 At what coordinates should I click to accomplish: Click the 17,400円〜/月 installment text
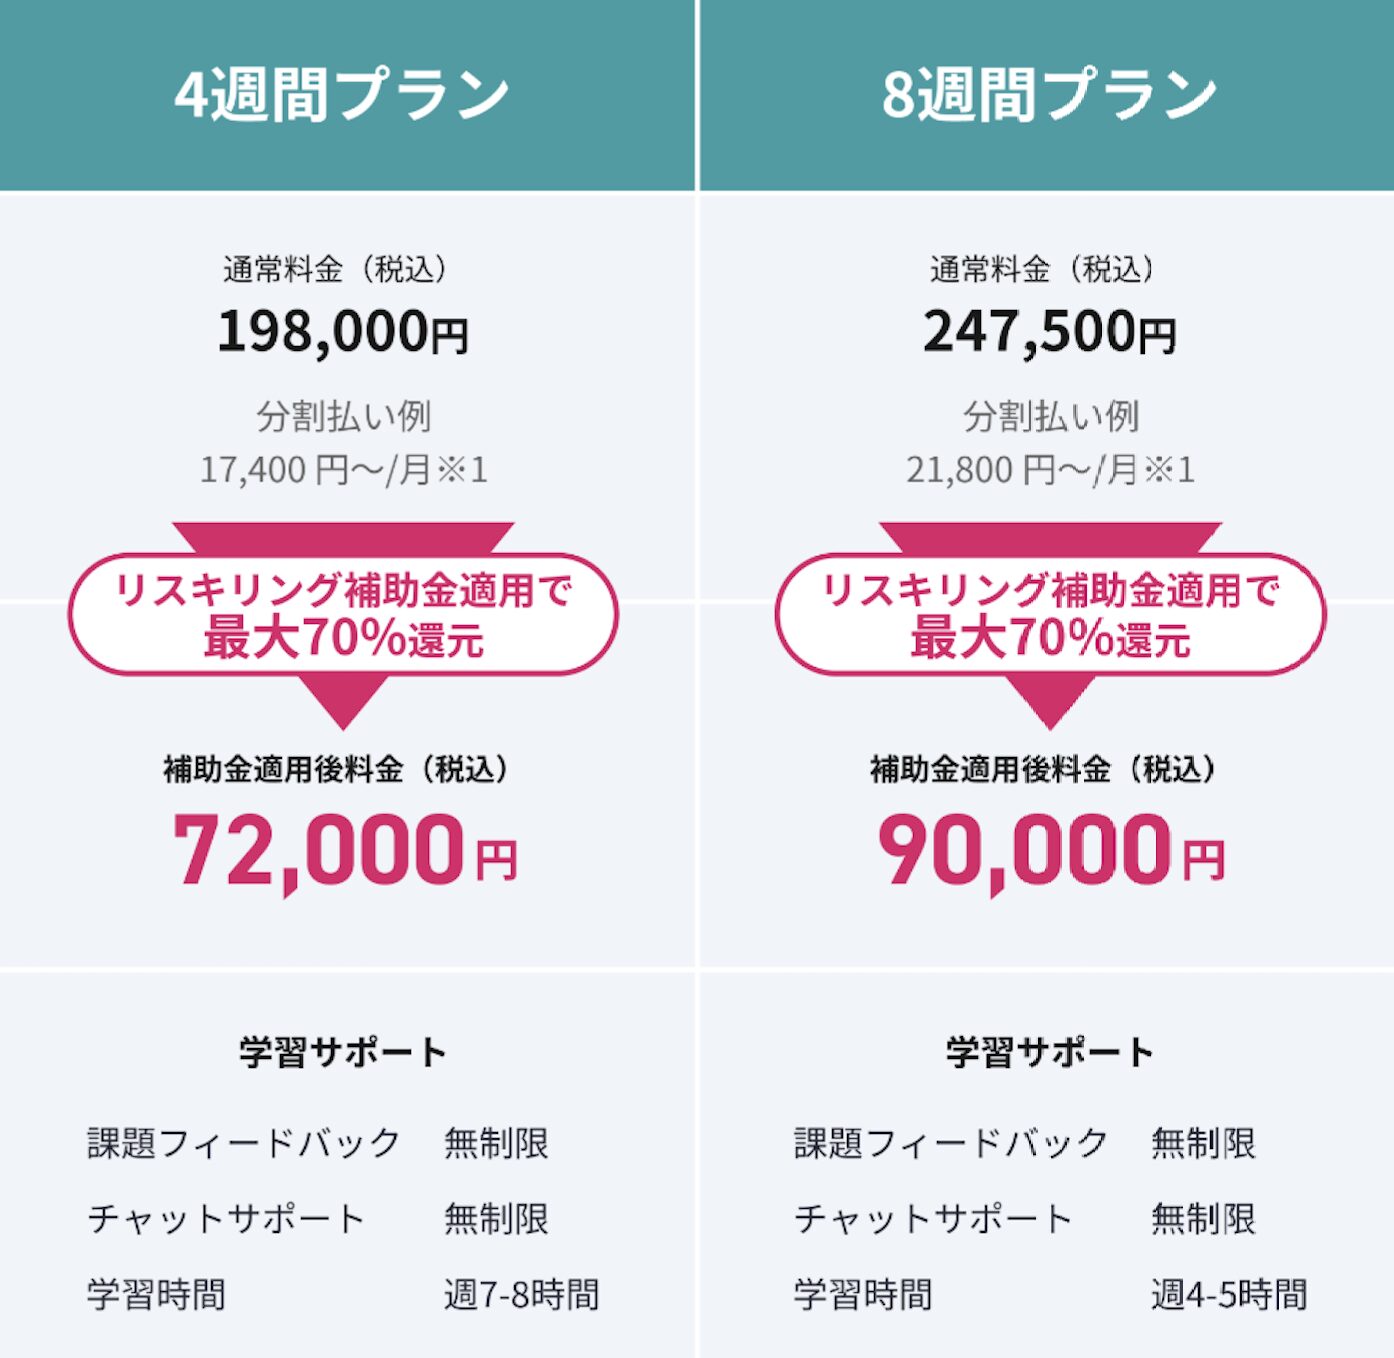click(343, 469)
